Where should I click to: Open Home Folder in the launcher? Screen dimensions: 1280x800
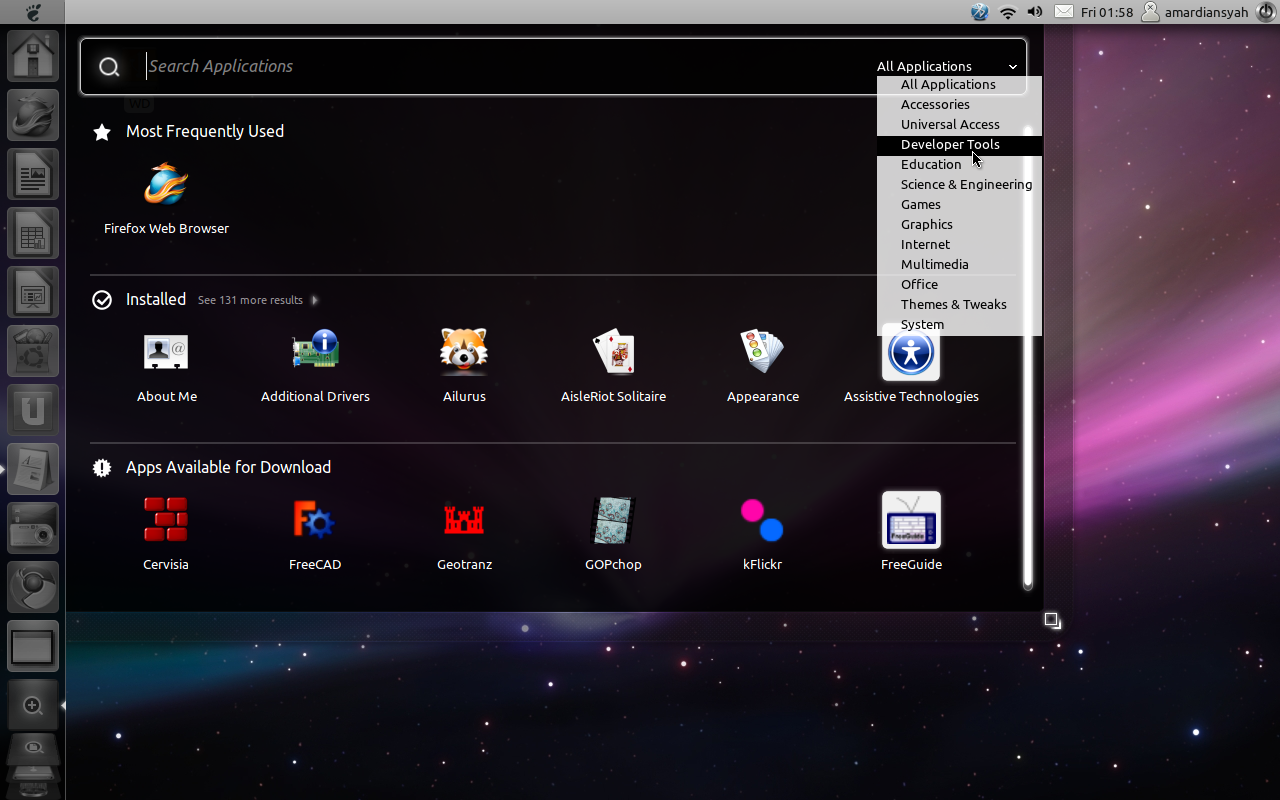tap(33, 56)
